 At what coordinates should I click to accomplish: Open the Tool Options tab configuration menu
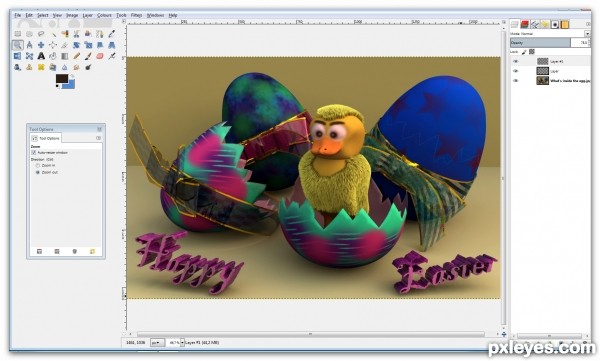pos(99,138)
